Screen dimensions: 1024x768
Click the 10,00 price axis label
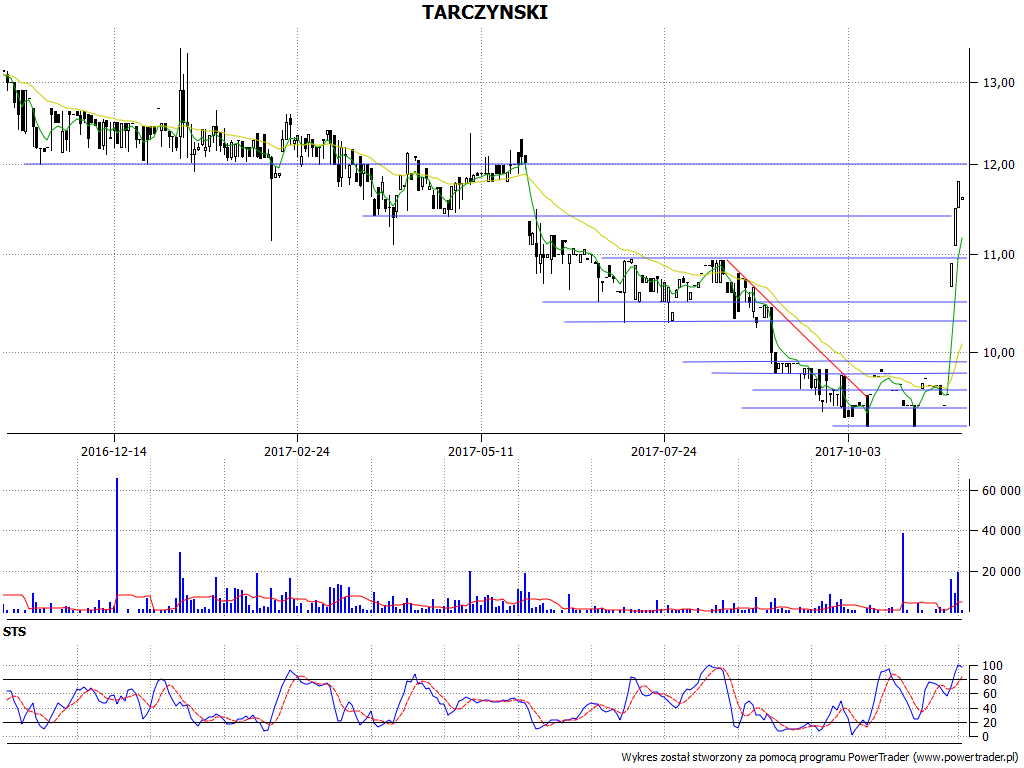click(999, 353)
